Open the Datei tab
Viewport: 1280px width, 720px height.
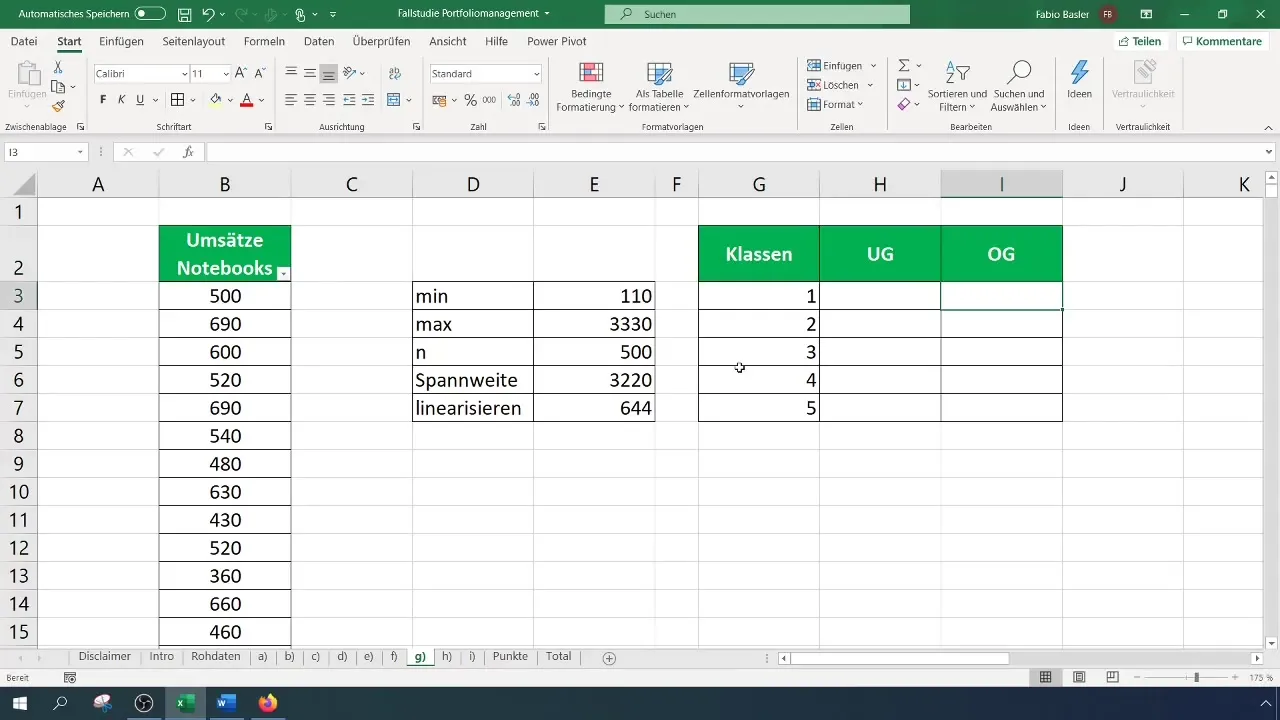point(24,41)
